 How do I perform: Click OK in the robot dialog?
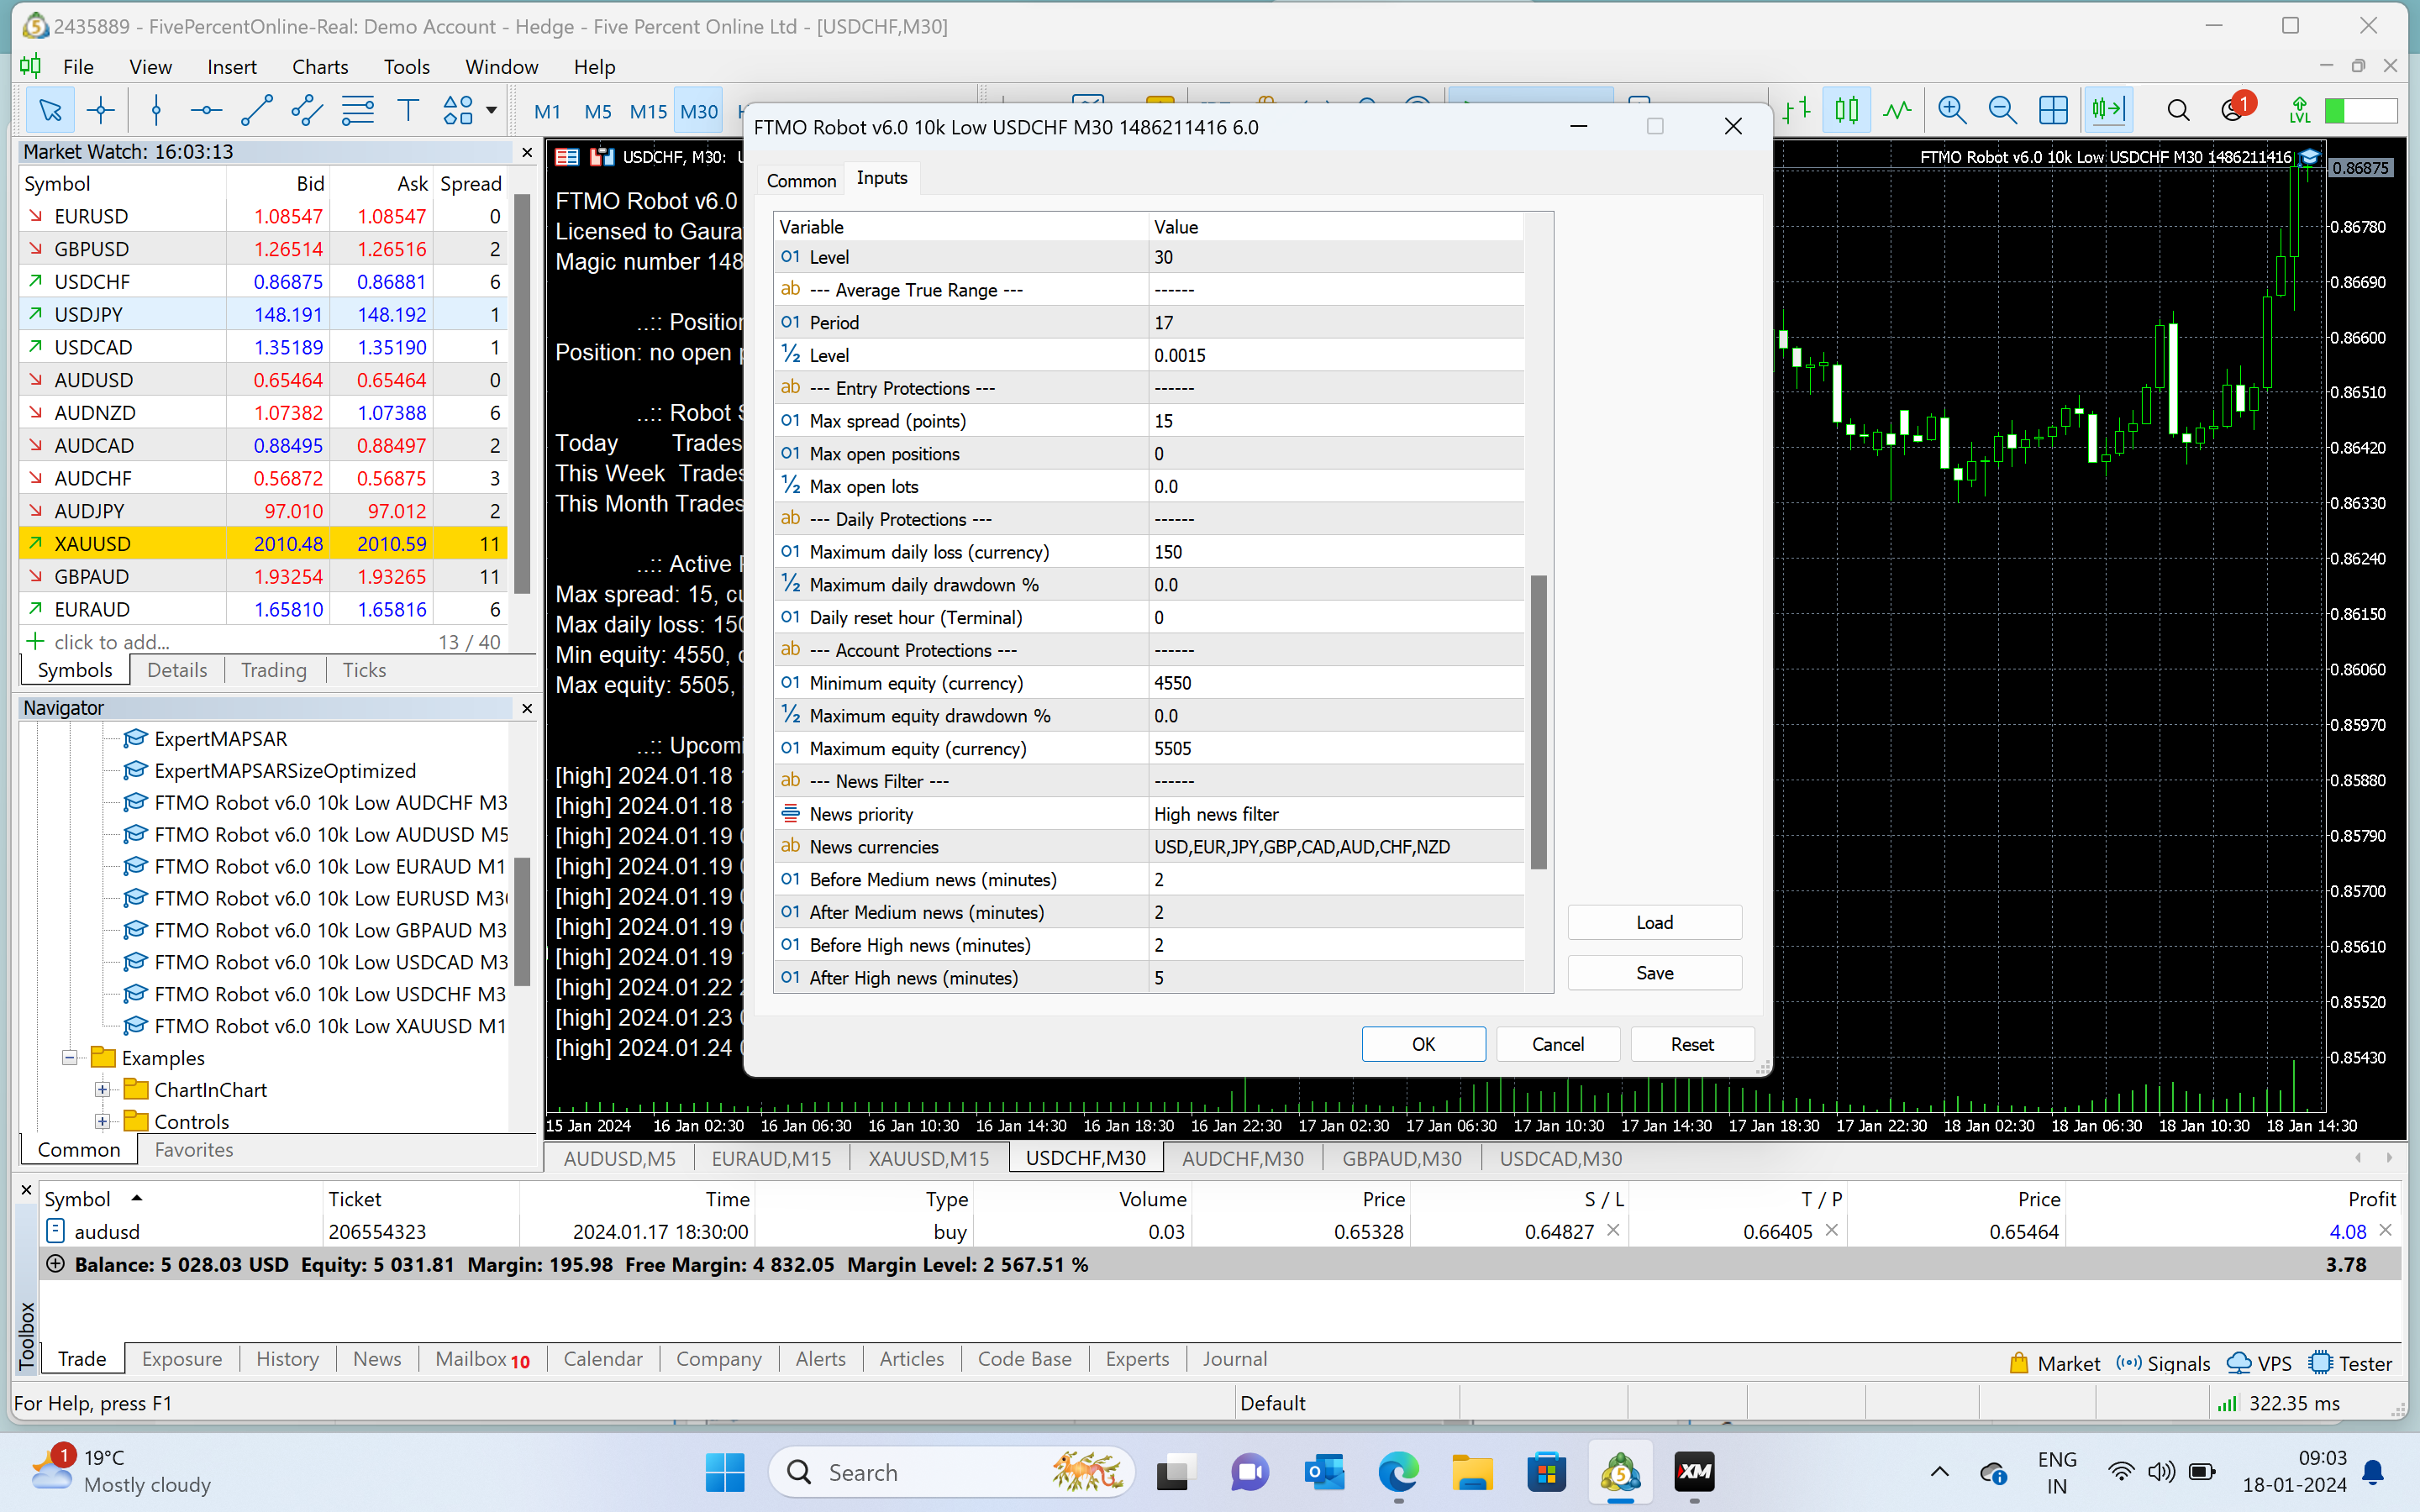tap(1423, 1044)
